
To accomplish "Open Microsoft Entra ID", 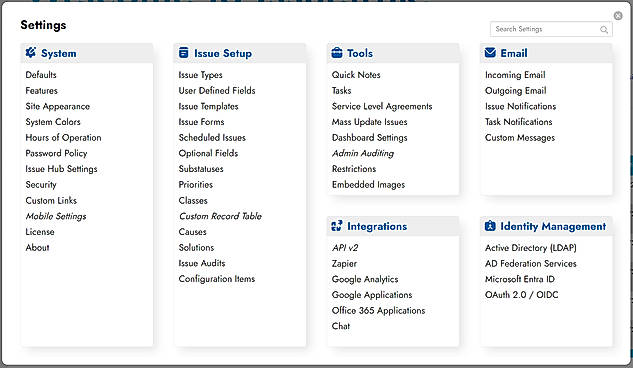I will pos(520,279).
